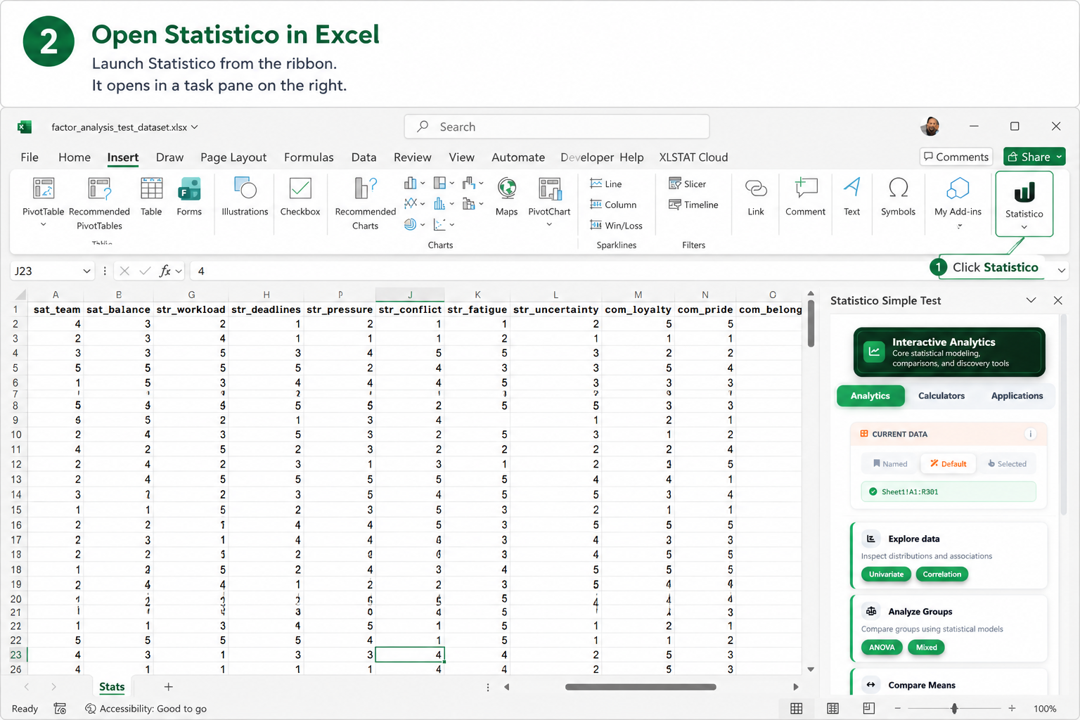
Task: Open Statistico pane options chevron
Action: (x=1031, y=300)
